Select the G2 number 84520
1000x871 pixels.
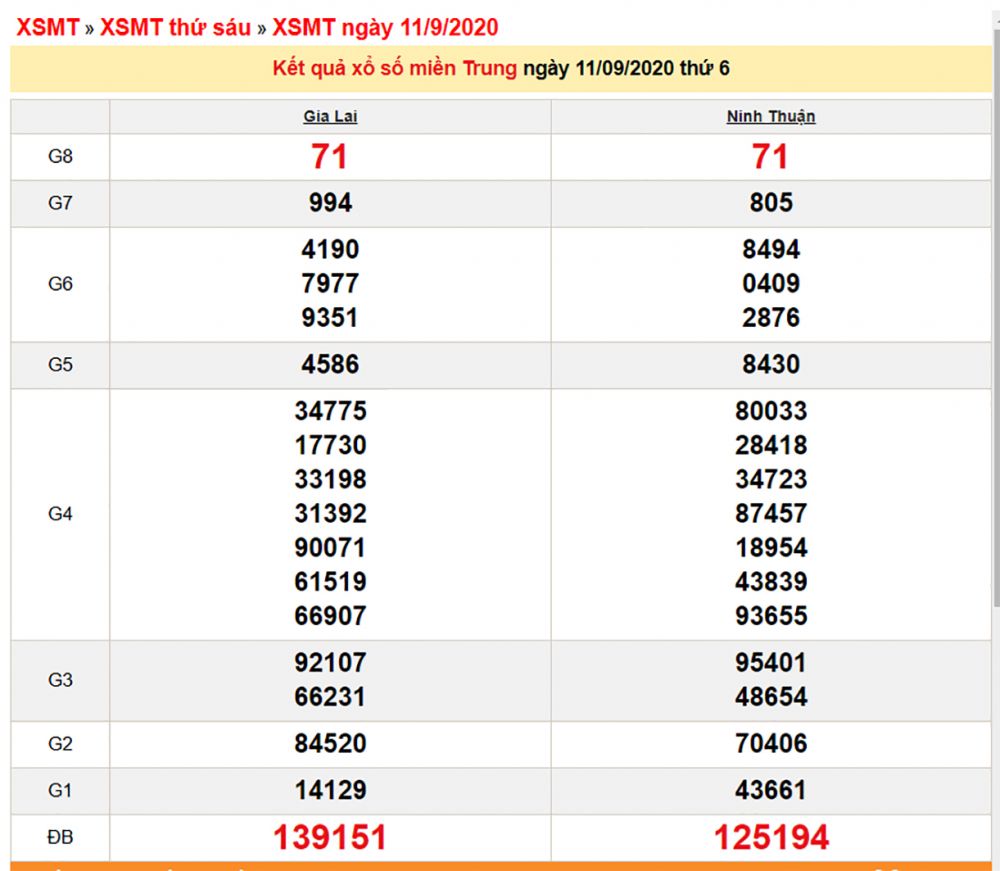coord(330,744)
